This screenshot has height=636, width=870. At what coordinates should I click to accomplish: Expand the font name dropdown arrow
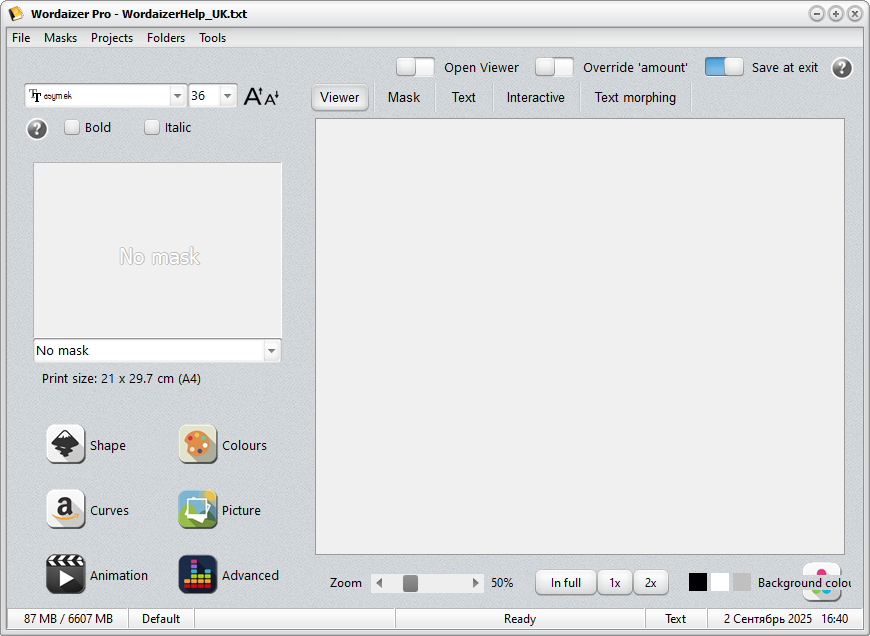coord(177,96)
